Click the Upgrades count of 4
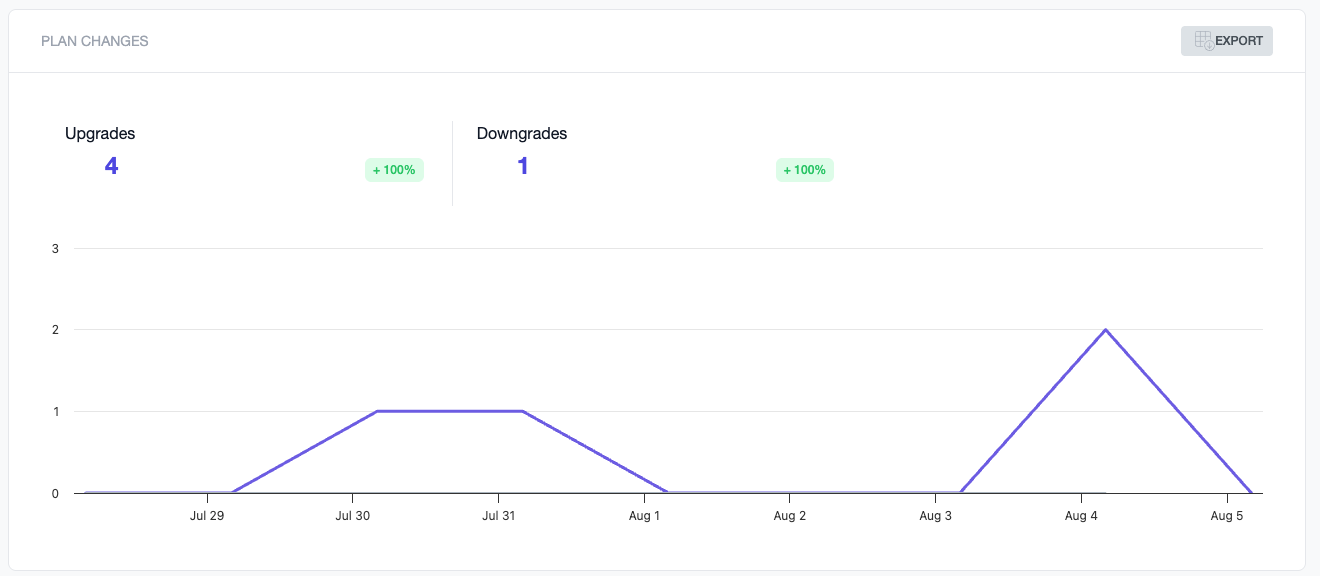This screenshot has width=1320, height=576. (111, 166)
